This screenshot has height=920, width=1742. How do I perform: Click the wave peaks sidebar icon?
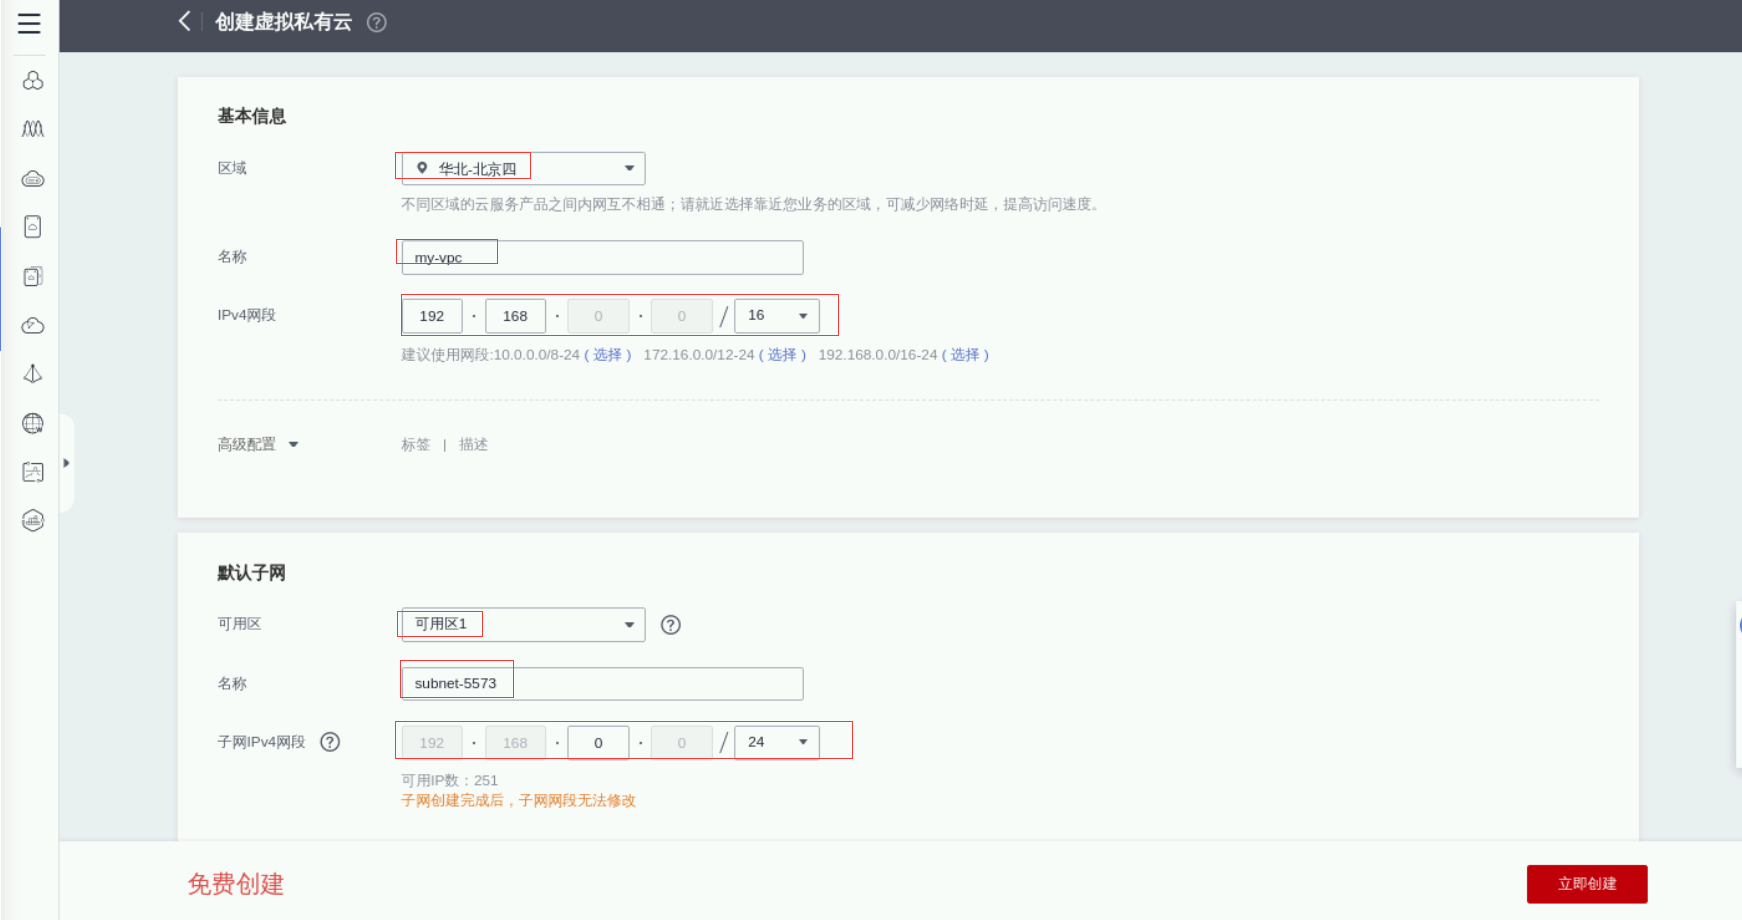[x=33, y=129]
